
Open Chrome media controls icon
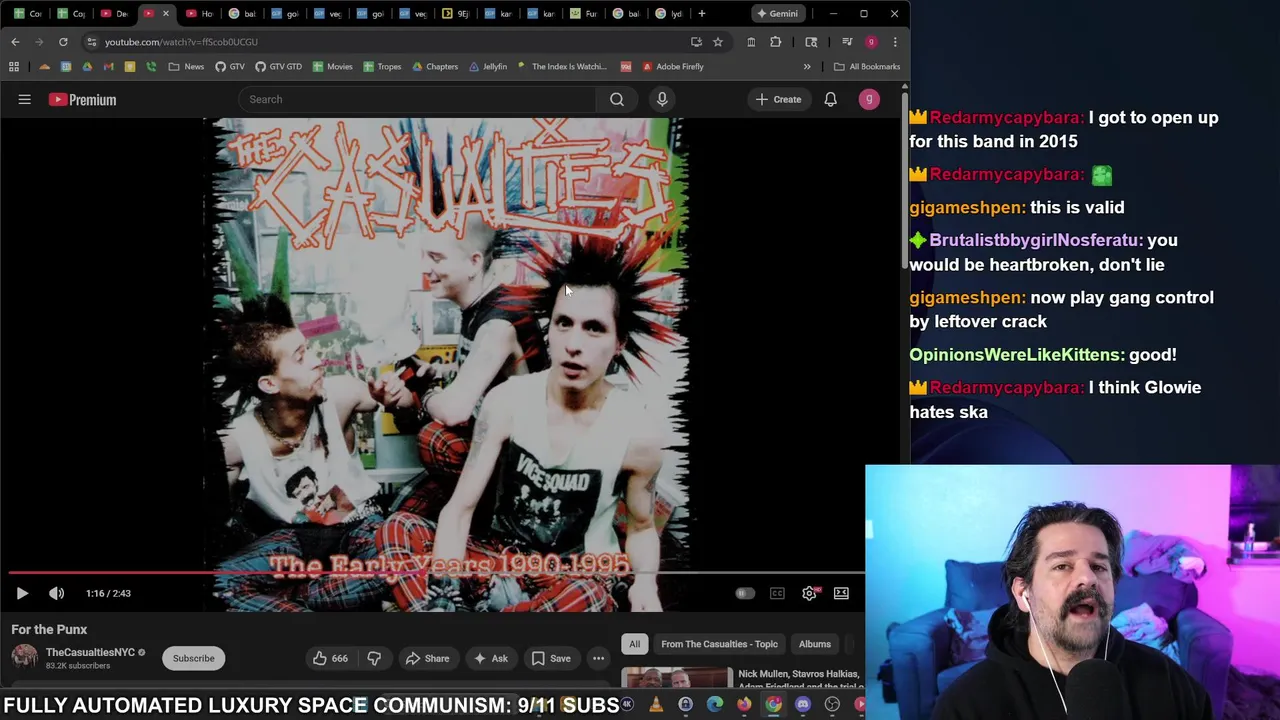[847, 42]
